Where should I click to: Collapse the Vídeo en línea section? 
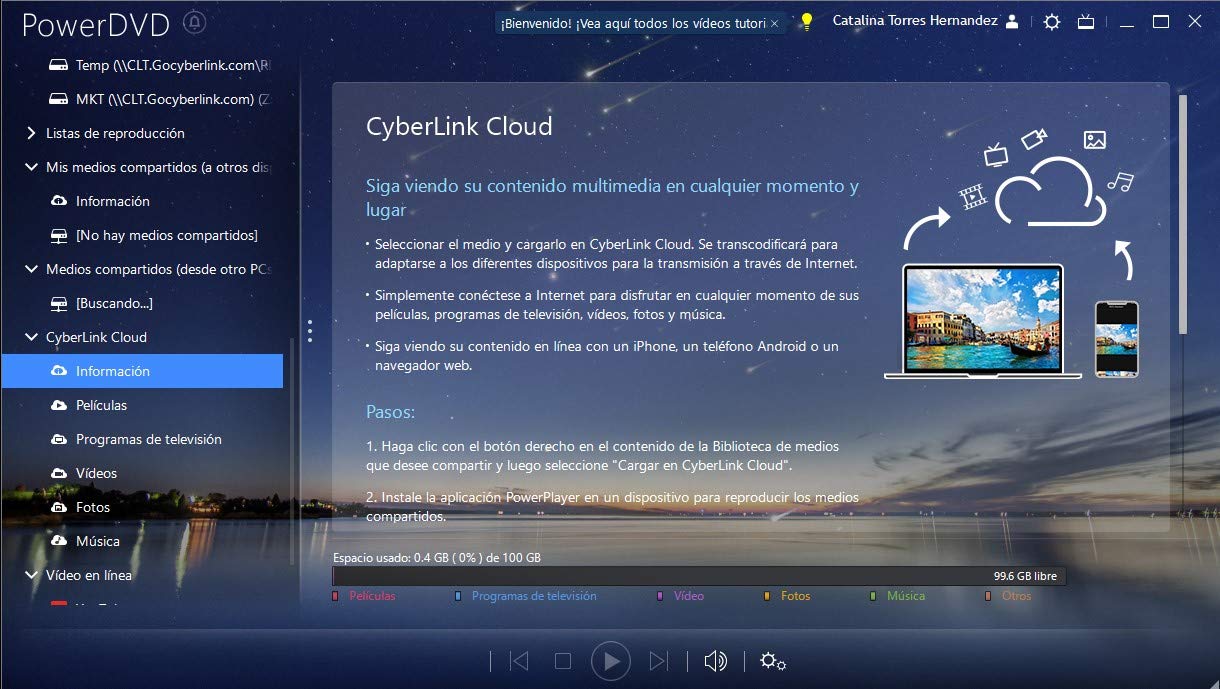tap(31, 575)
